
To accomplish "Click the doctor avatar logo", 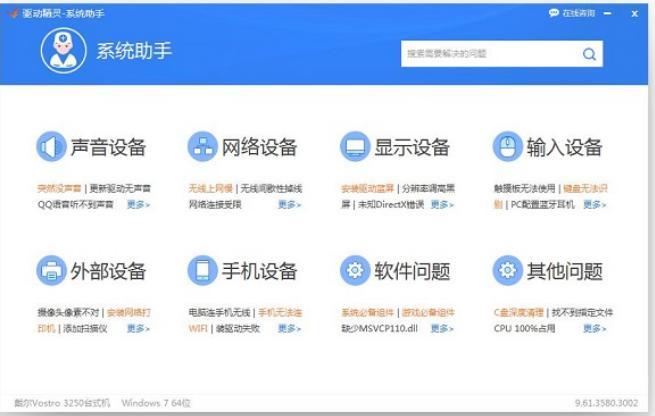I will coord(63,51).
